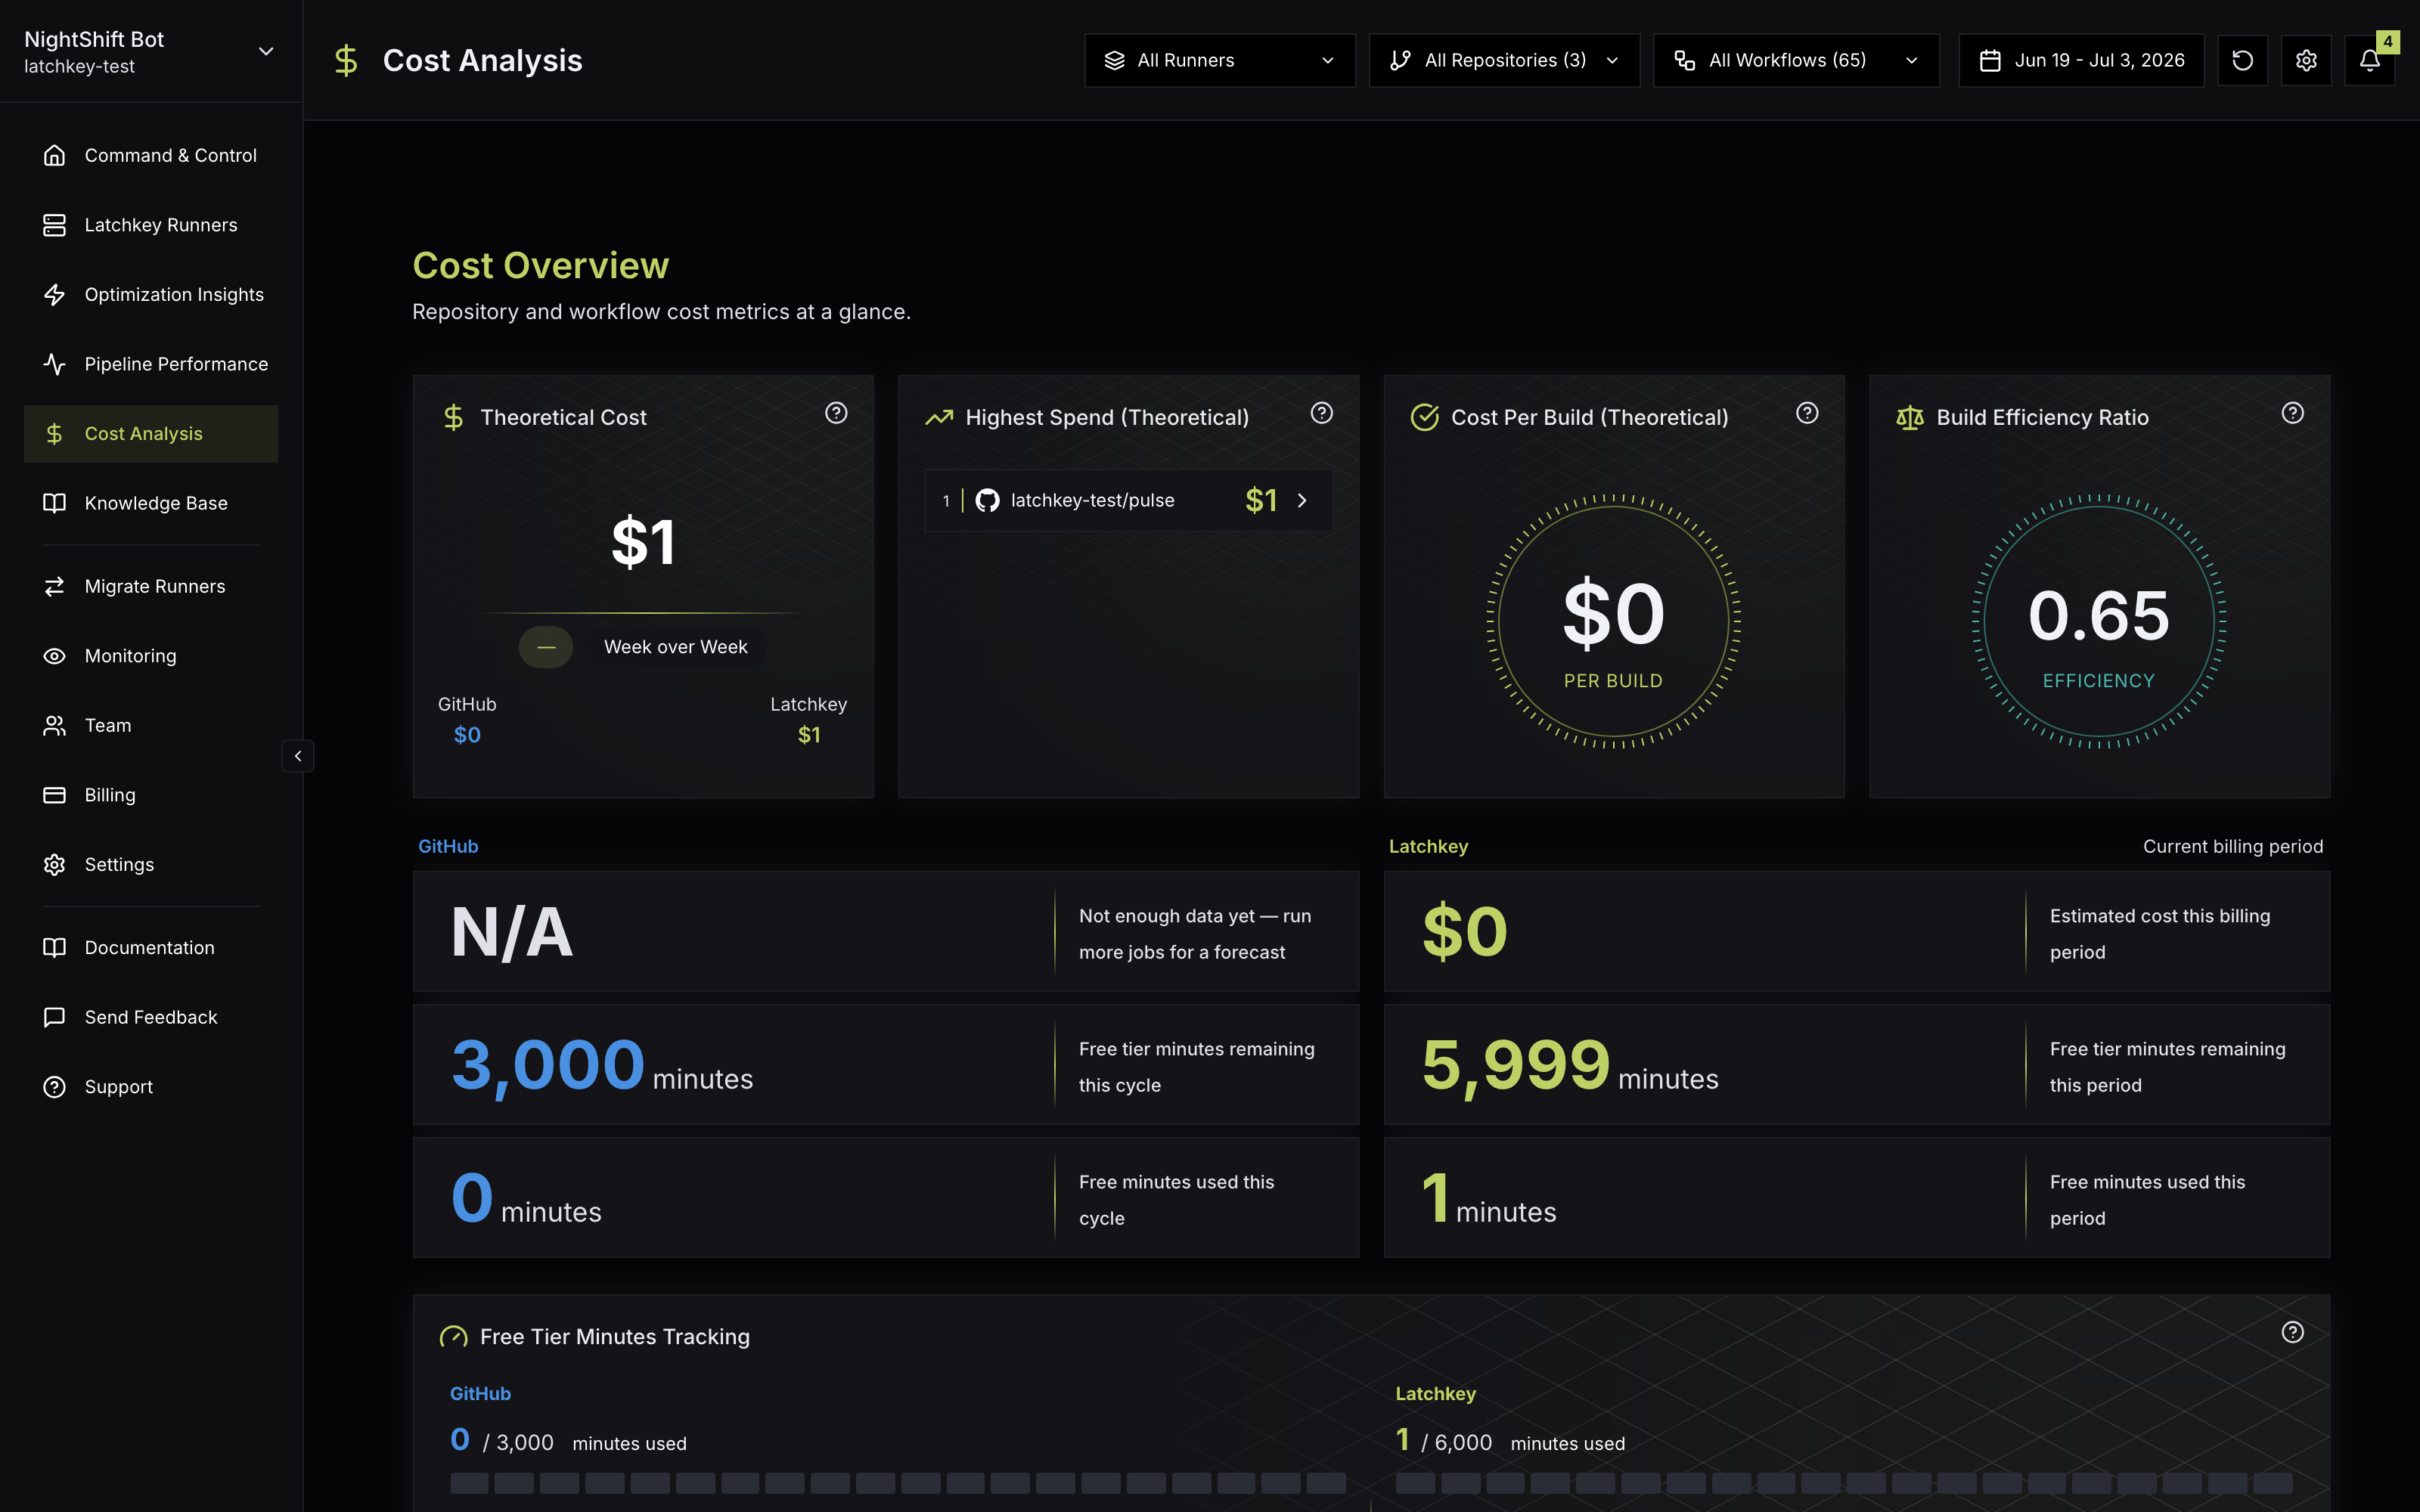Click the Free Tier Minutes gauge icon

pos(453,1337)
